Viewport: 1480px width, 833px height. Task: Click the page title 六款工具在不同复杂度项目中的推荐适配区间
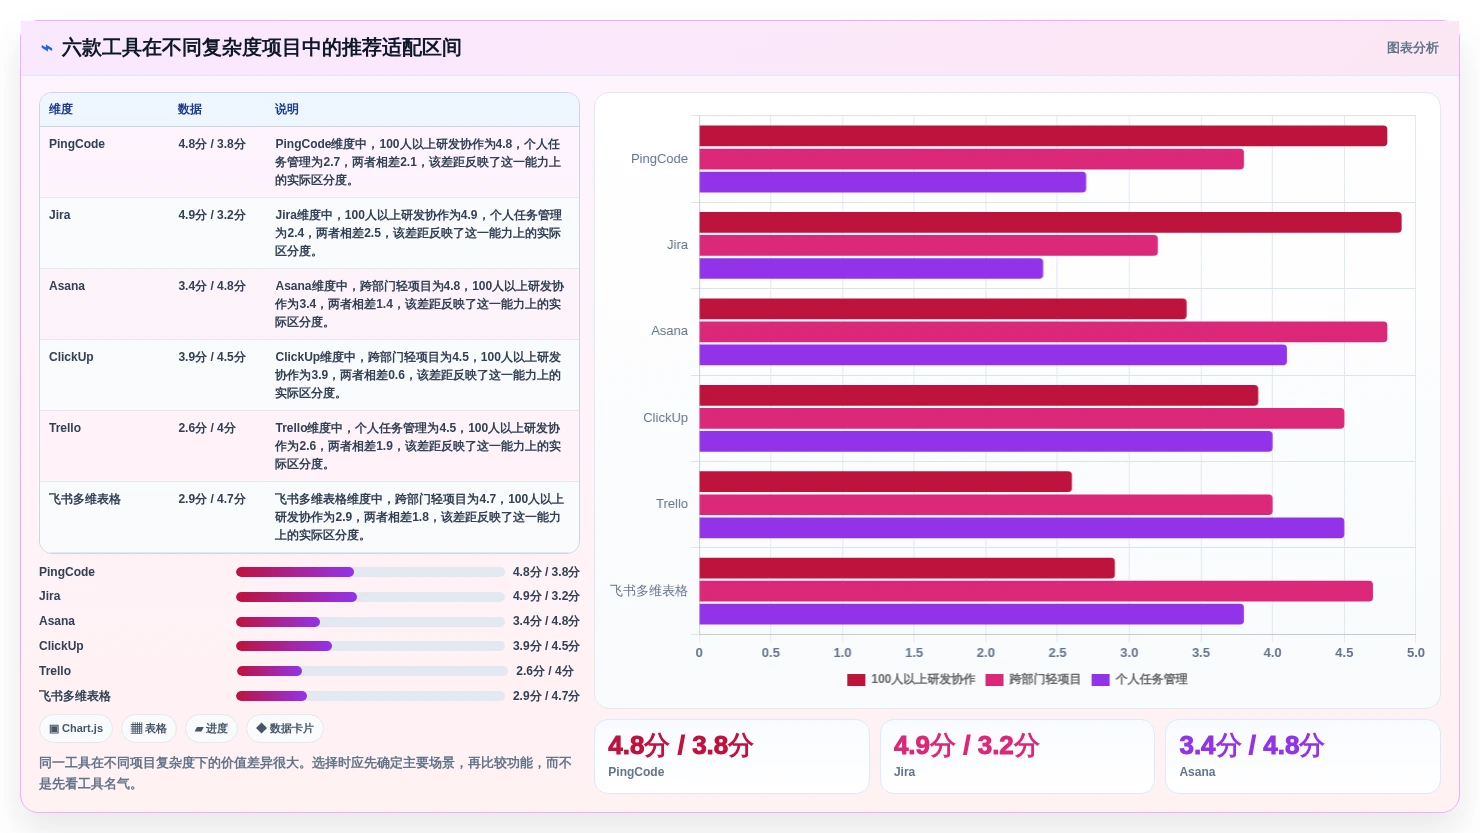pos(261,48)
